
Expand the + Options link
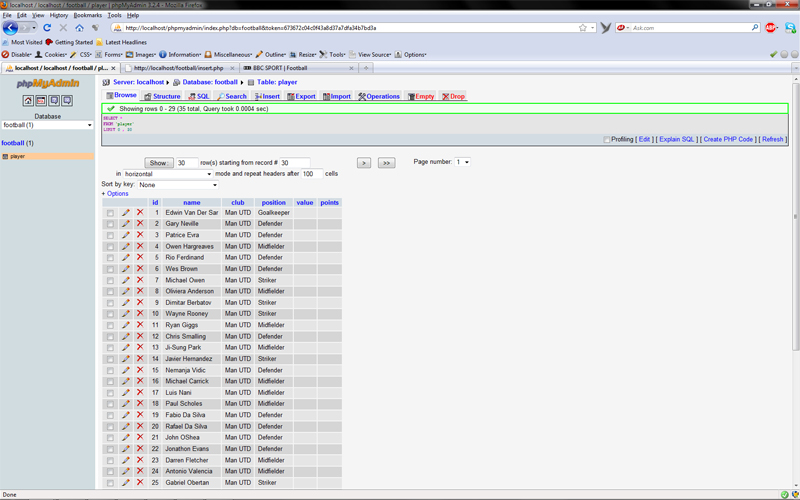coord(115,194)
